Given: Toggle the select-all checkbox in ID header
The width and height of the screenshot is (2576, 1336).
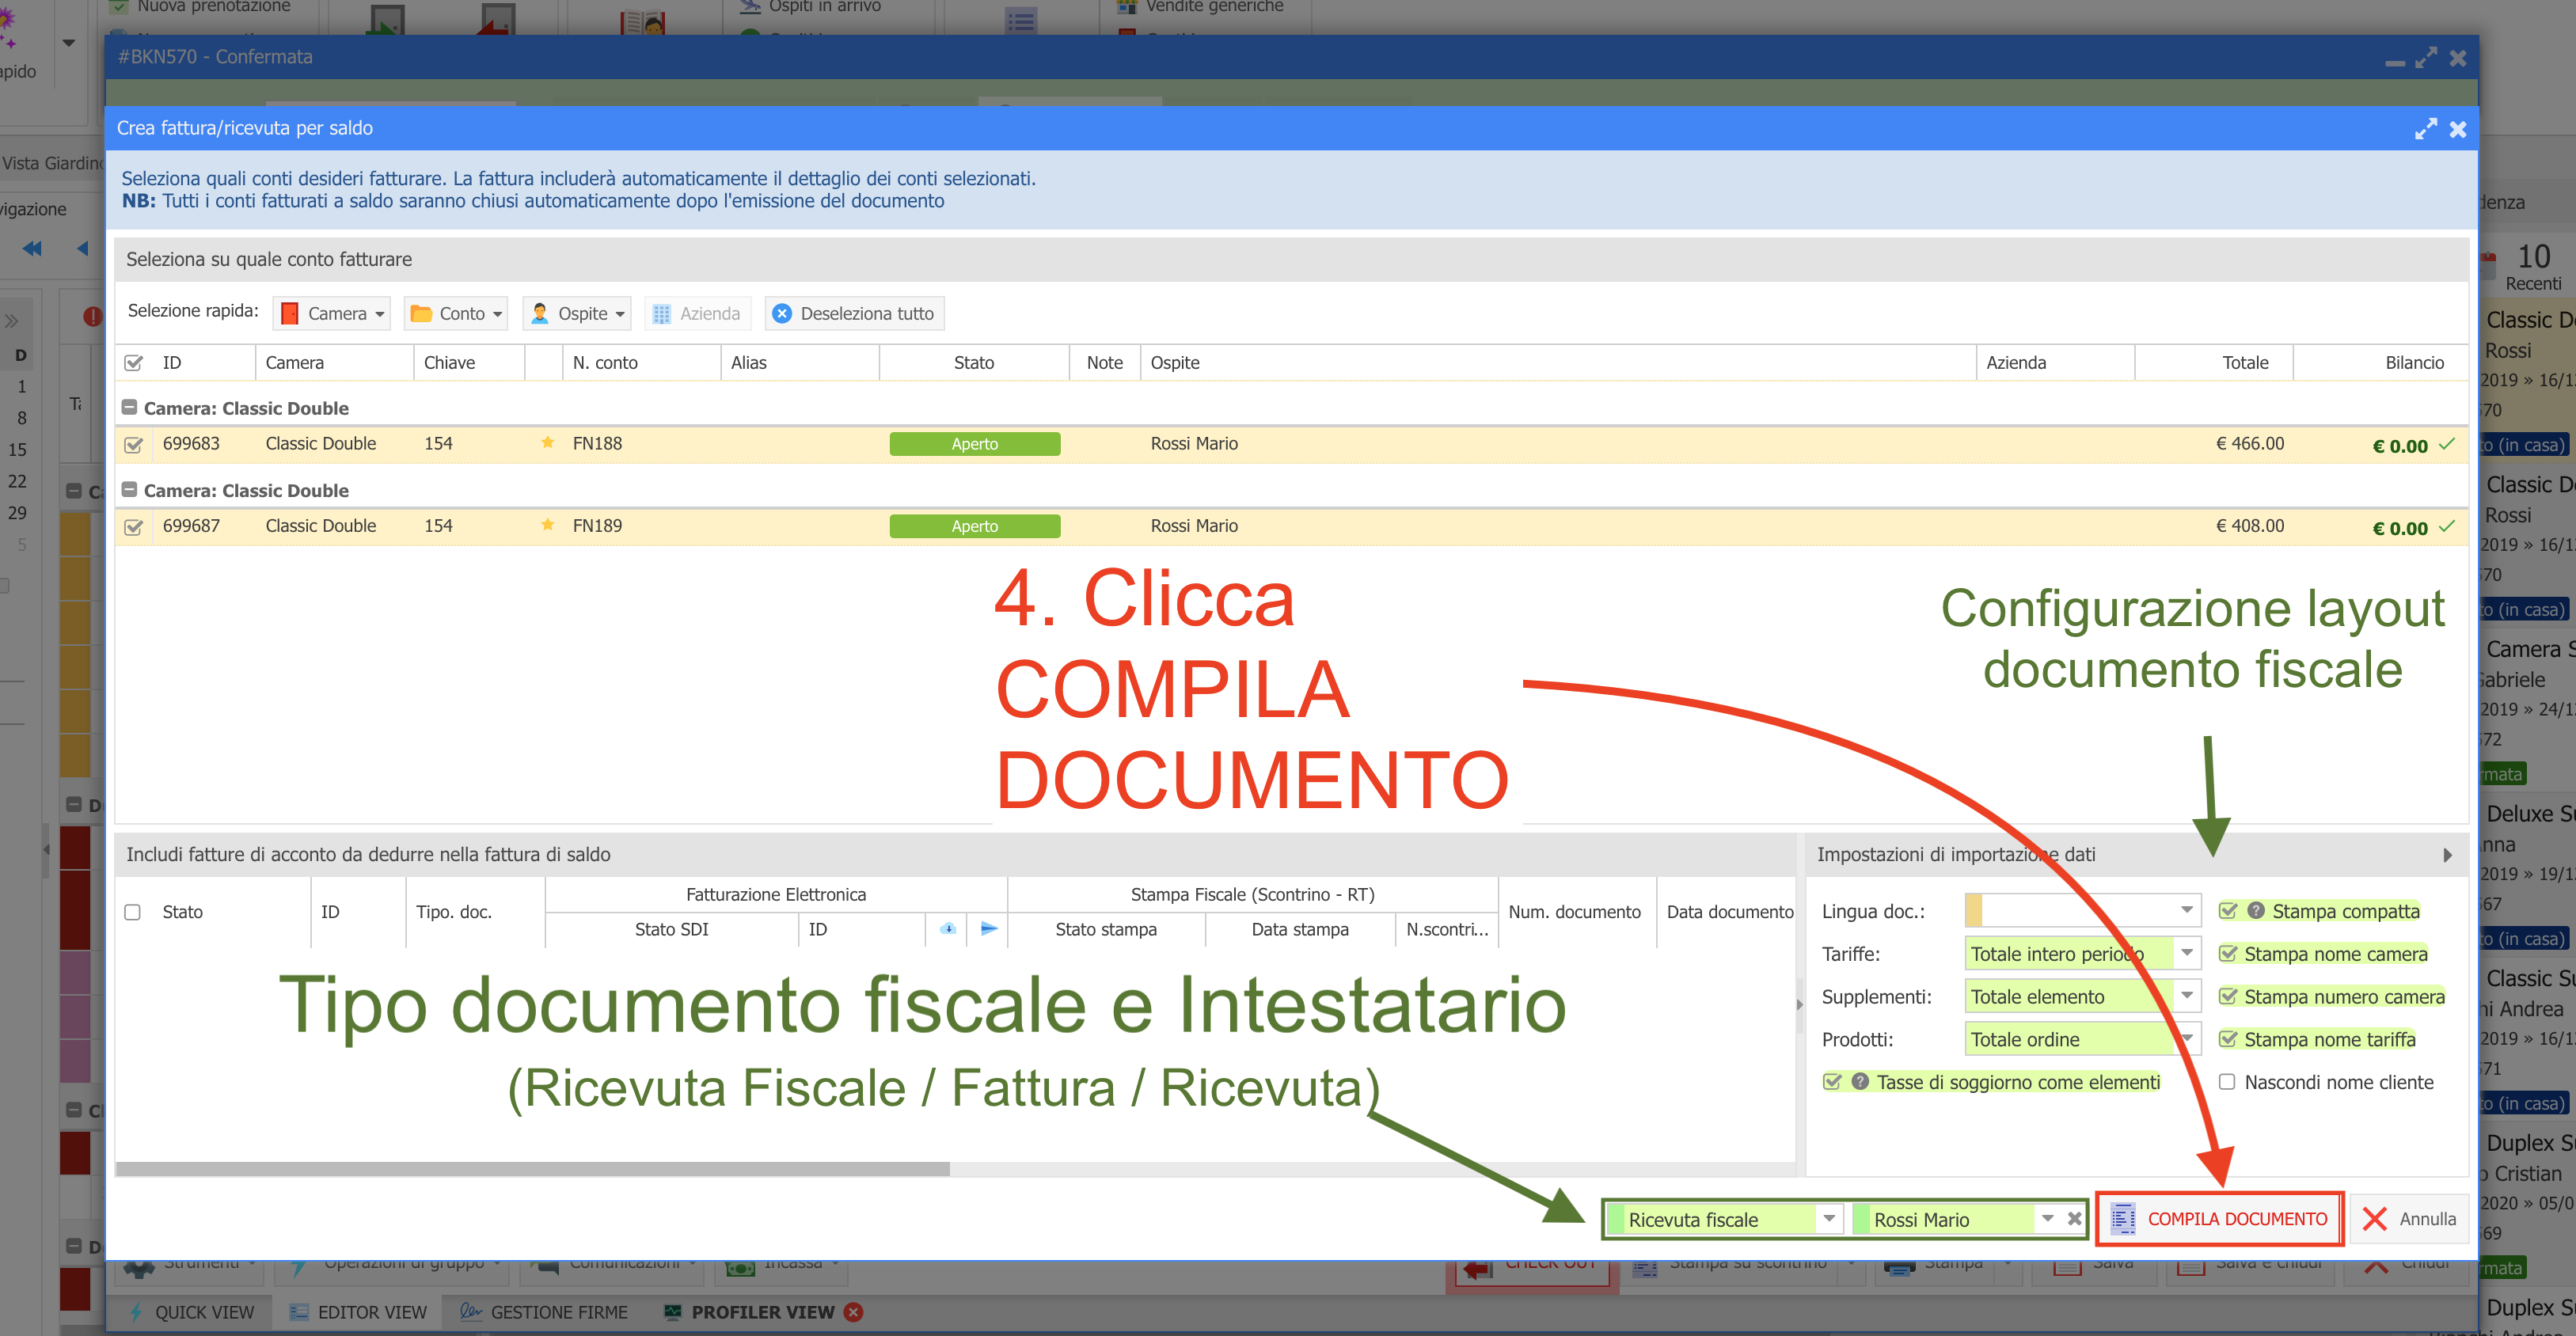Looking at the screenshot, I should (133, 363).
